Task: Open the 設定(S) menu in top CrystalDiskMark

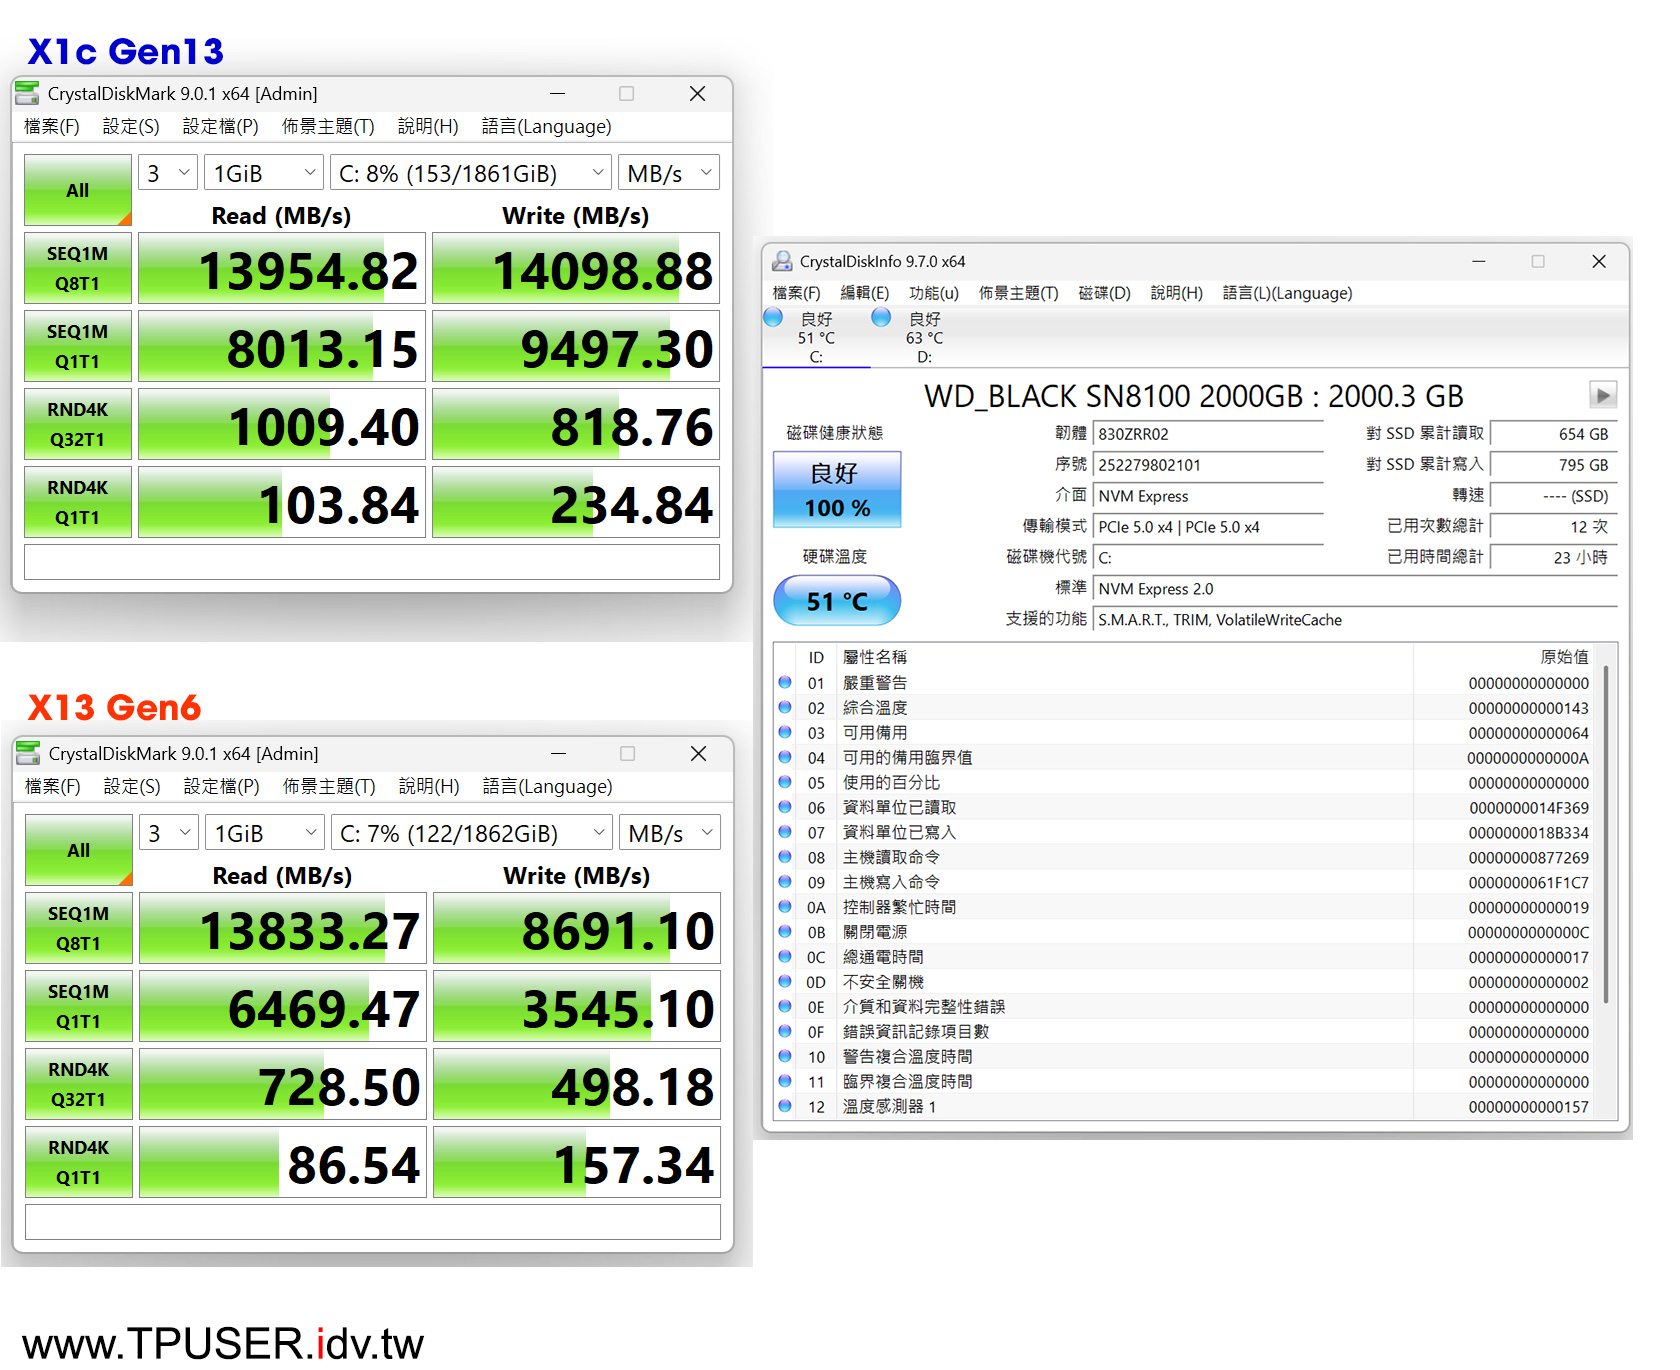Action: tap(131, 126)
